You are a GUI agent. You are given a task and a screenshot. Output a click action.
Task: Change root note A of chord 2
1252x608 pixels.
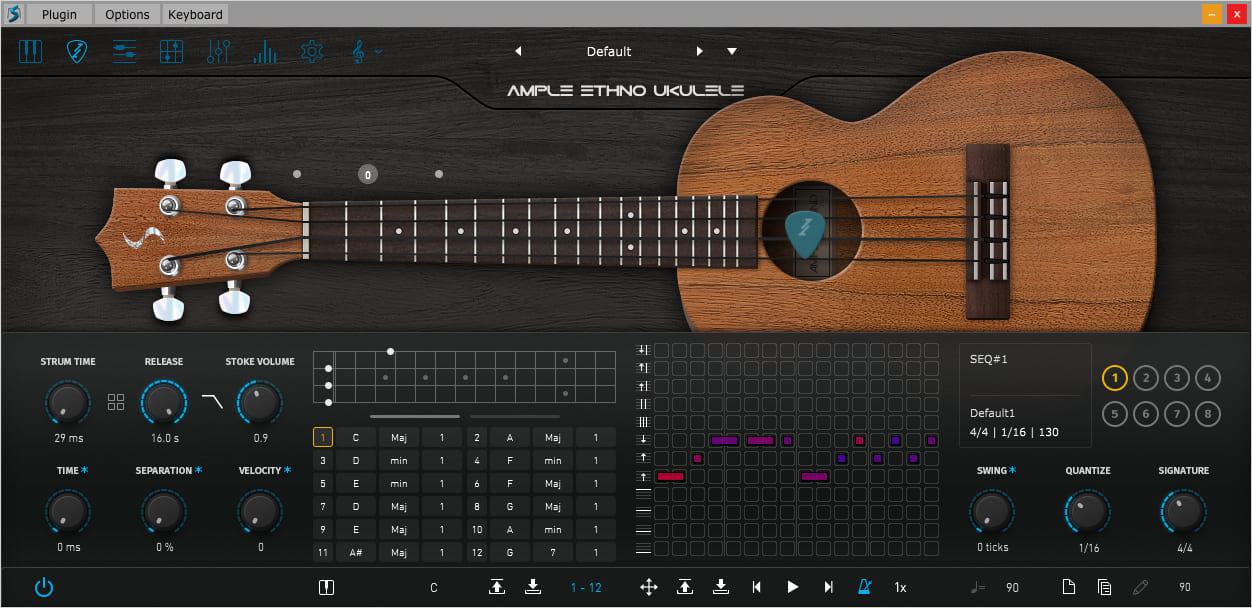[510, 437]
